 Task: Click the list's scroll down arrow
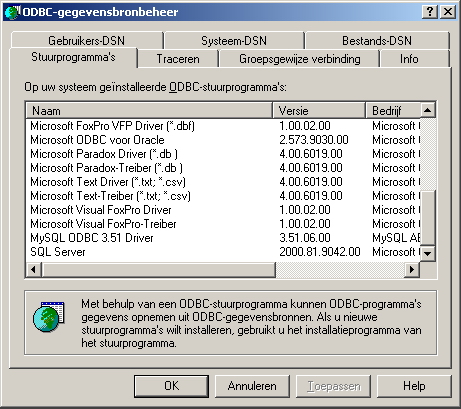tap(428, 254)
